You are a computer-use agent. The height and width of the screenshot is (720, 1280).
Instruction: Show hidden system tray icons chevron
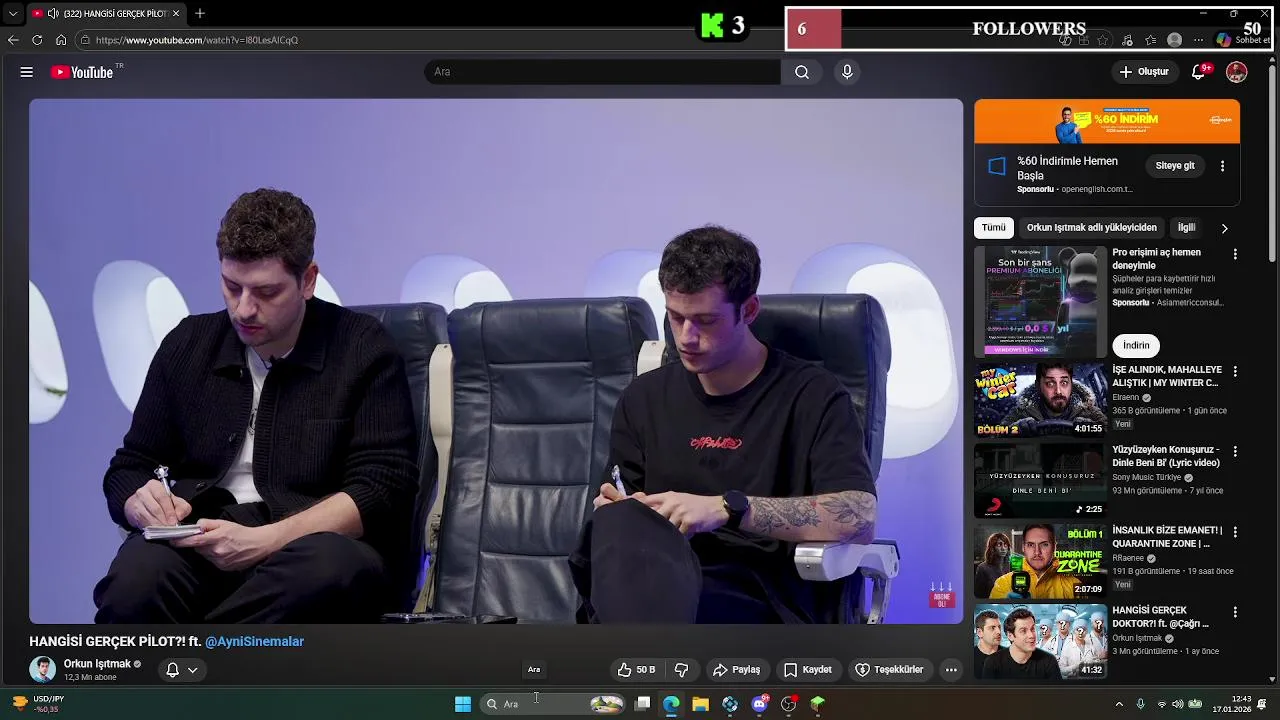(1119, 704)
